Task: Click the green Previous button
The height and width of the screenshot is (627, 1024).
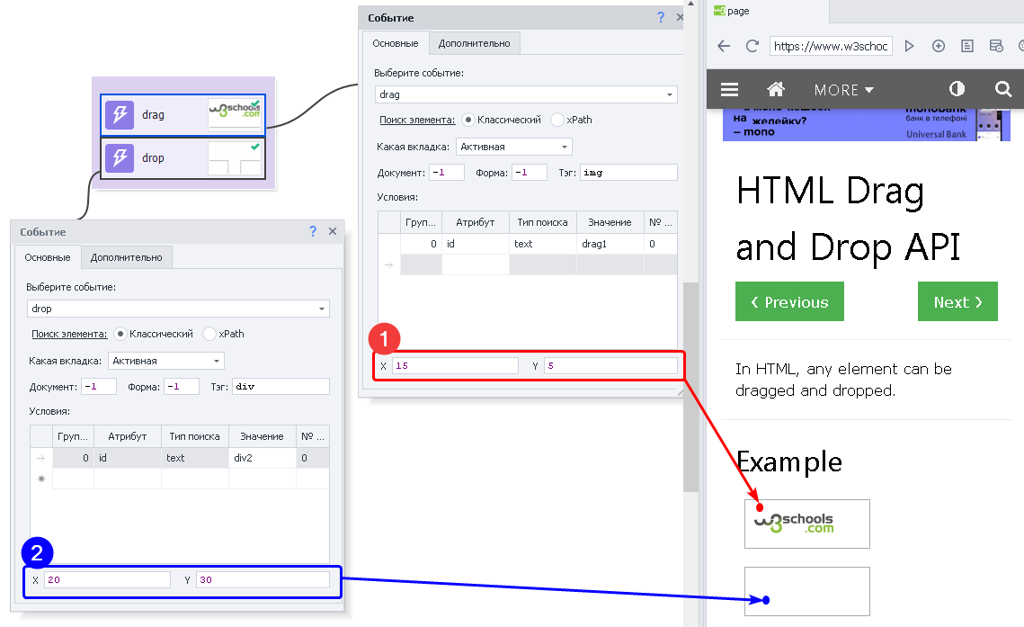Action: 789,302
